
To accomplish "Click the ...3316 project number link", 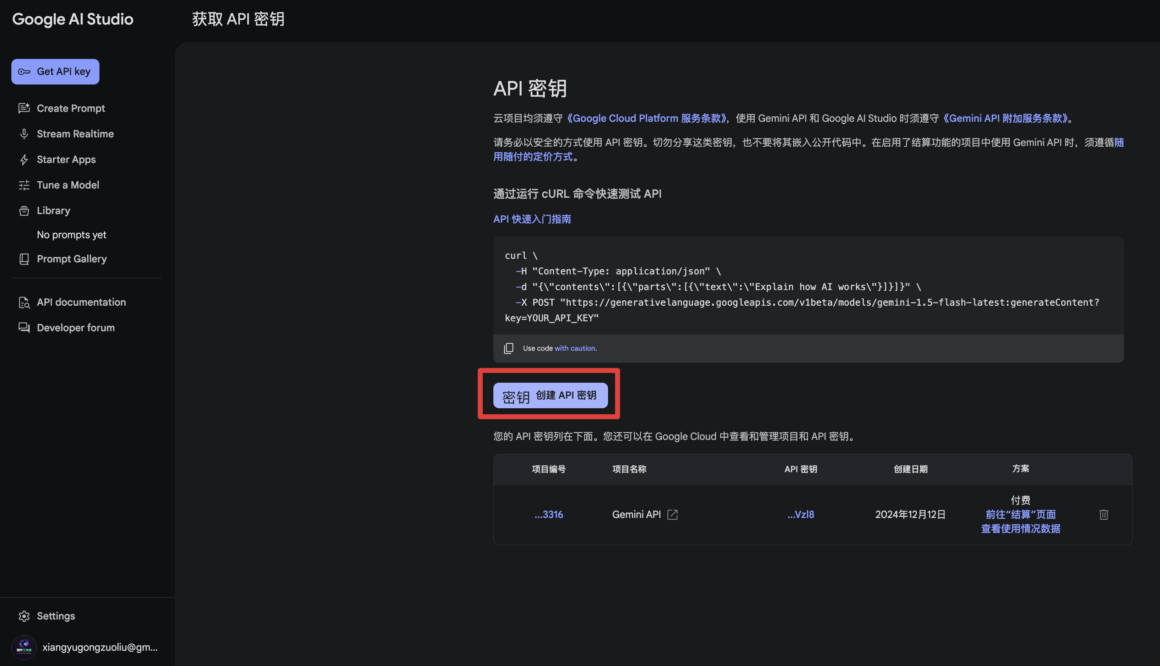I will (x=548, y=515).
